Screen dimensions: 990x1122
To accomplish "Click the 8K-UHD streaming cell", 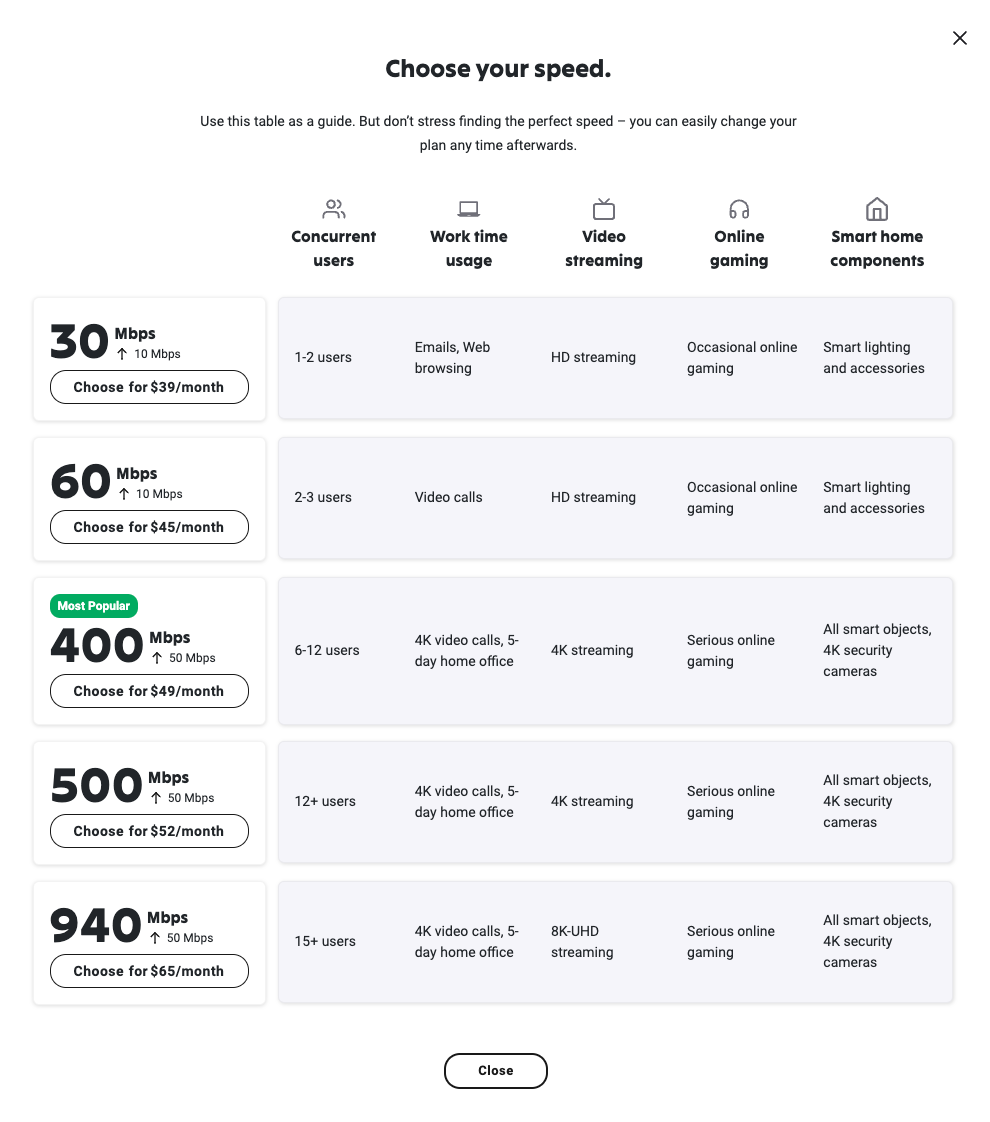I will coord(582,942).
